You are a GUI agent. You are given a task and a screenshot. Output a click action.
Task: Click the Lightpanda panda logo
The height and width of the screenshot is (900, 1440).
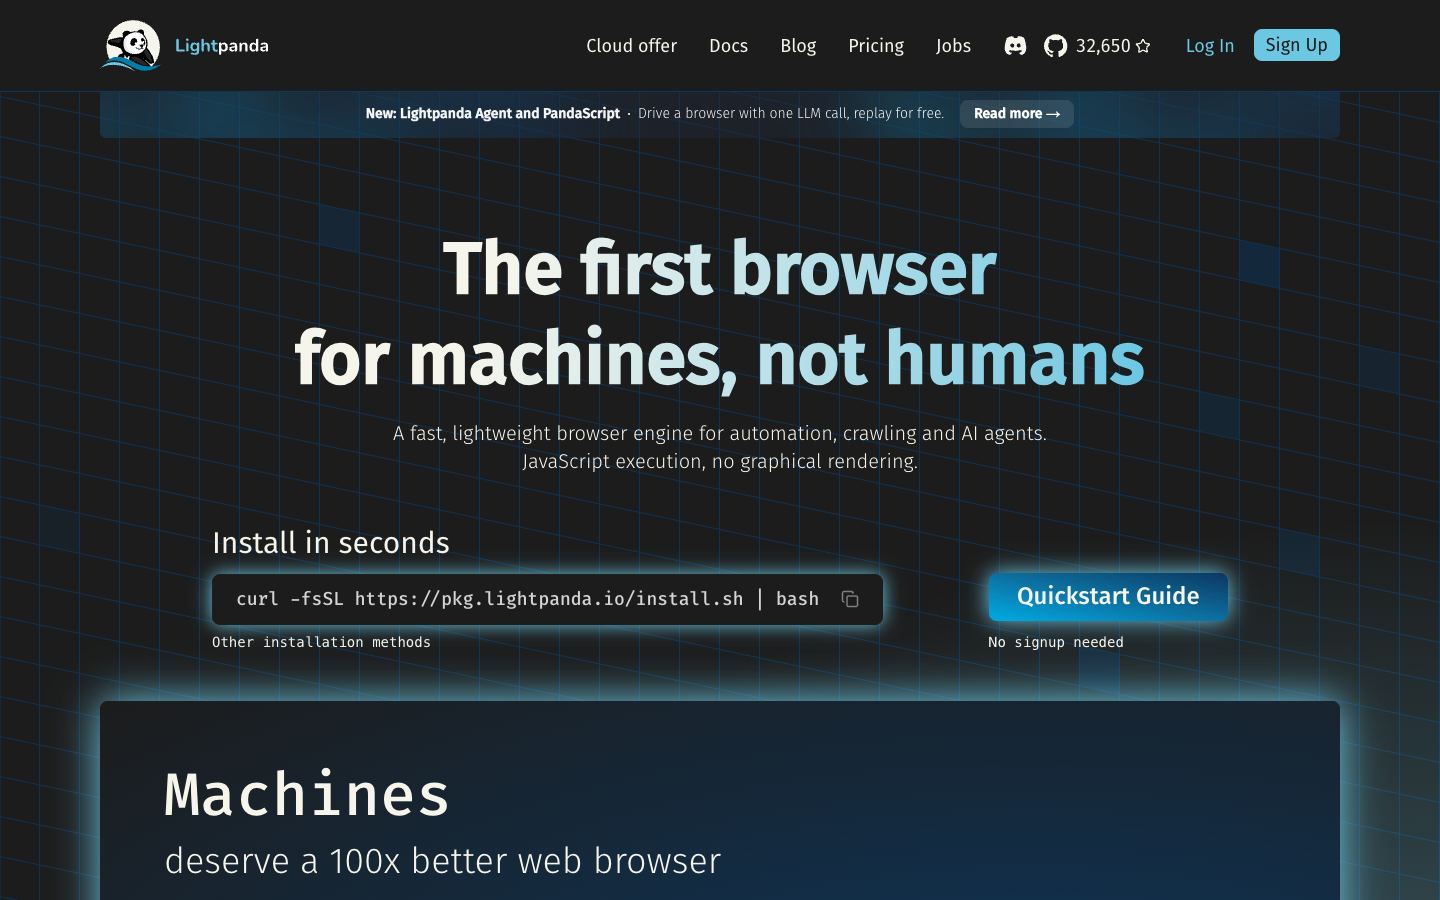(x=131, y=45)
